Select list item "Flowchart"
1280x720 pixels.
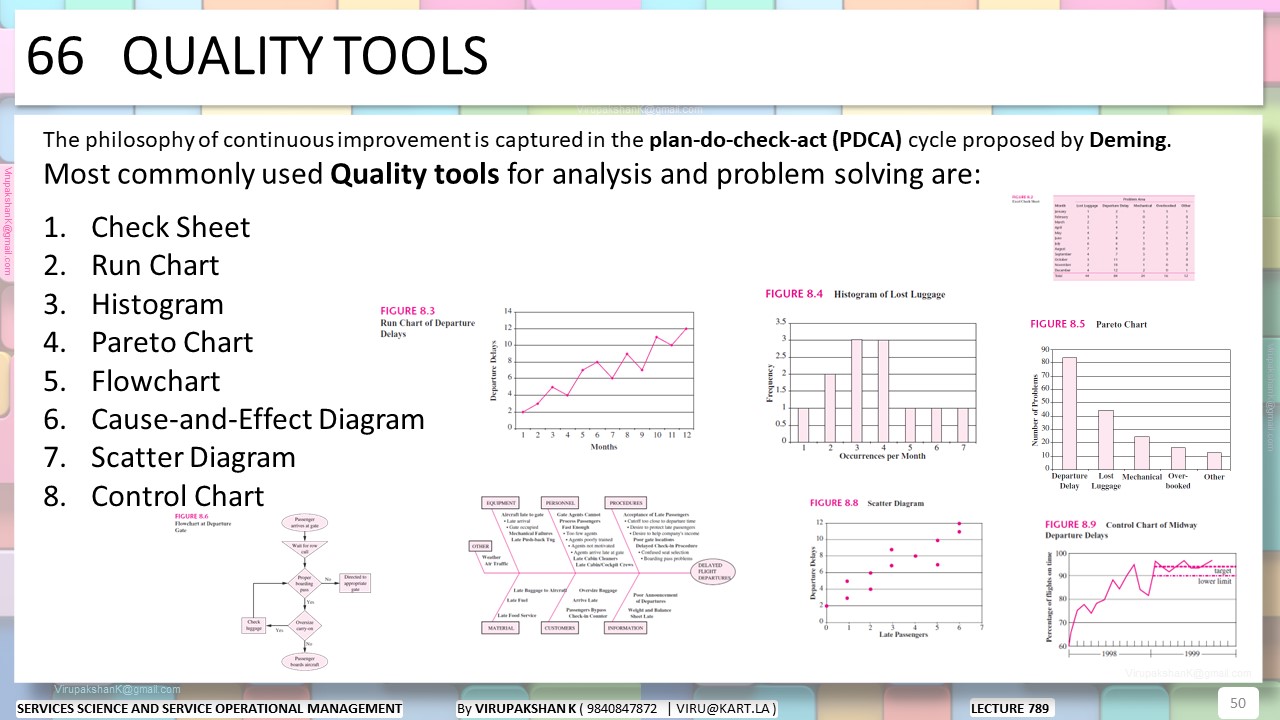155,381
